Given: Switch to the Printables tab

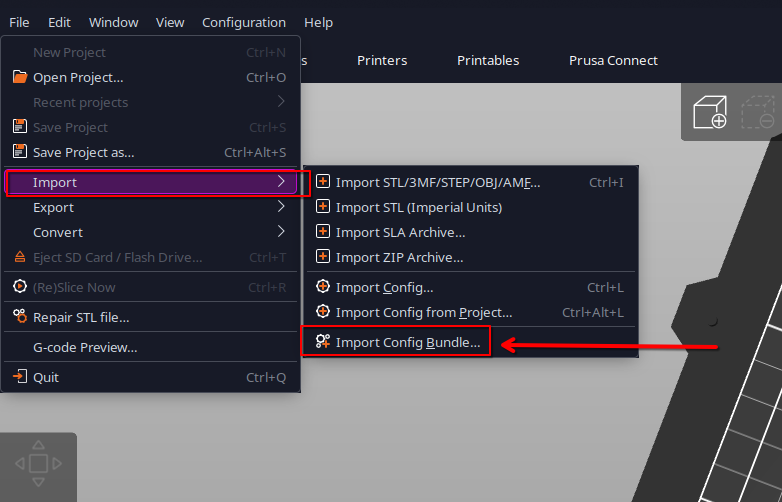Looking at the screenshot, I should coord(488,60).
